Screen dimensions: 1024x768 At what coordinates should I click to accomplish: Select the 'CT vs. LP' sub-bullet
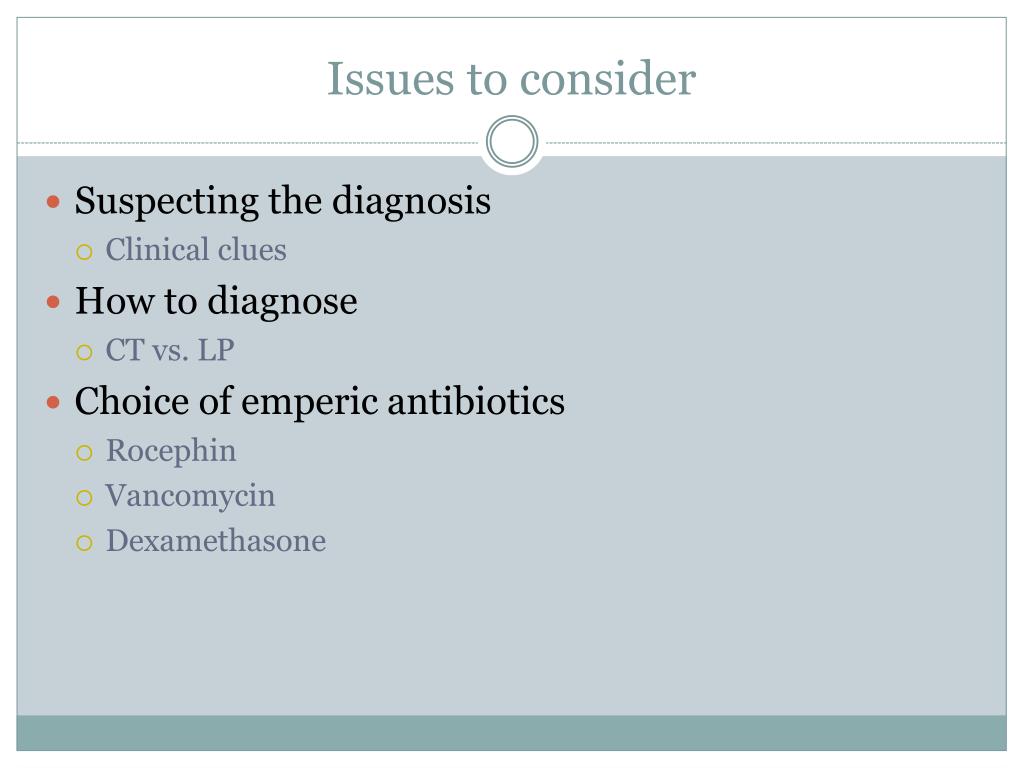click(170, 350)
